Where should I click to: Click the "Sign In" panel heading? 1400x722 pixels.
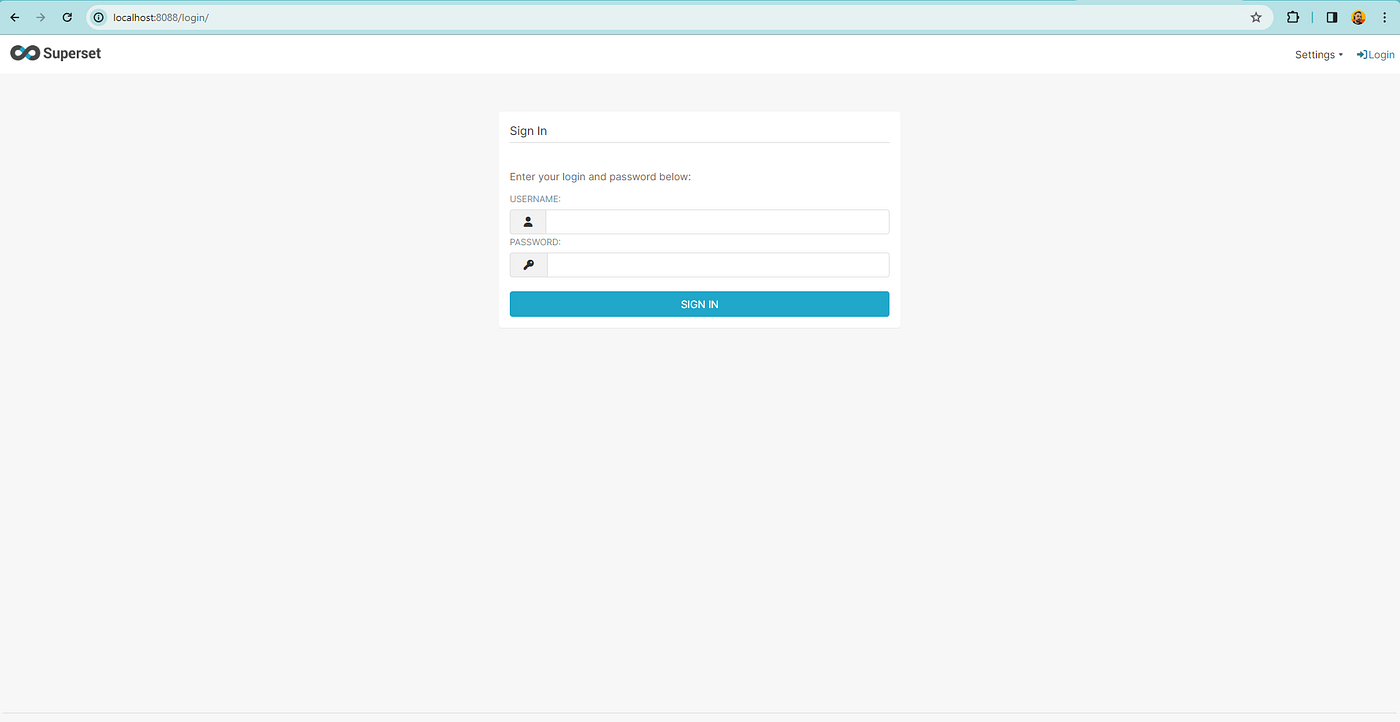click(x=528, y=131)
